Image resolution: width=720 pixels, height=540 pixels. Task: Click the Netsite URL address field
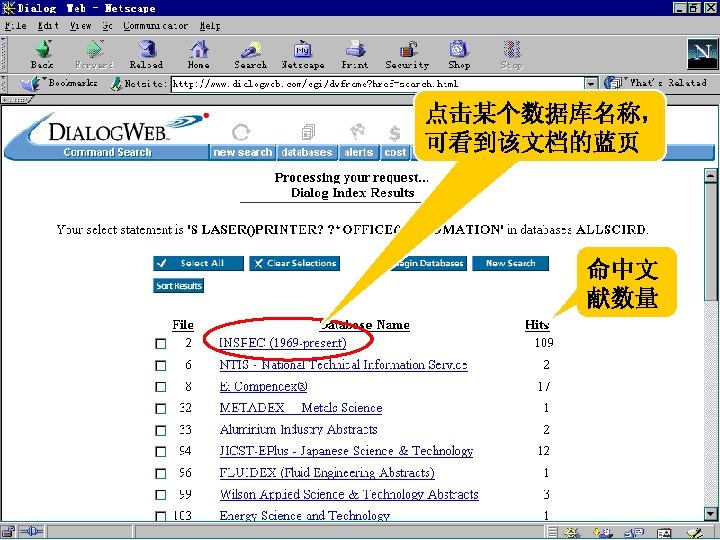pos(377,84)
